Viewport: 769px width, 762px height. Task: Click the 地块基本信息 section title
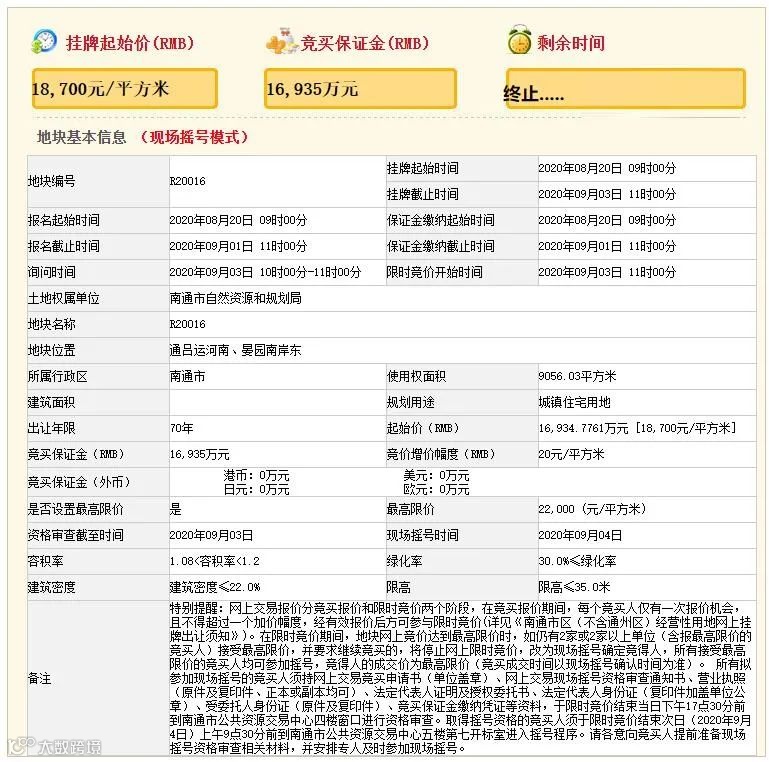(82, 137)
